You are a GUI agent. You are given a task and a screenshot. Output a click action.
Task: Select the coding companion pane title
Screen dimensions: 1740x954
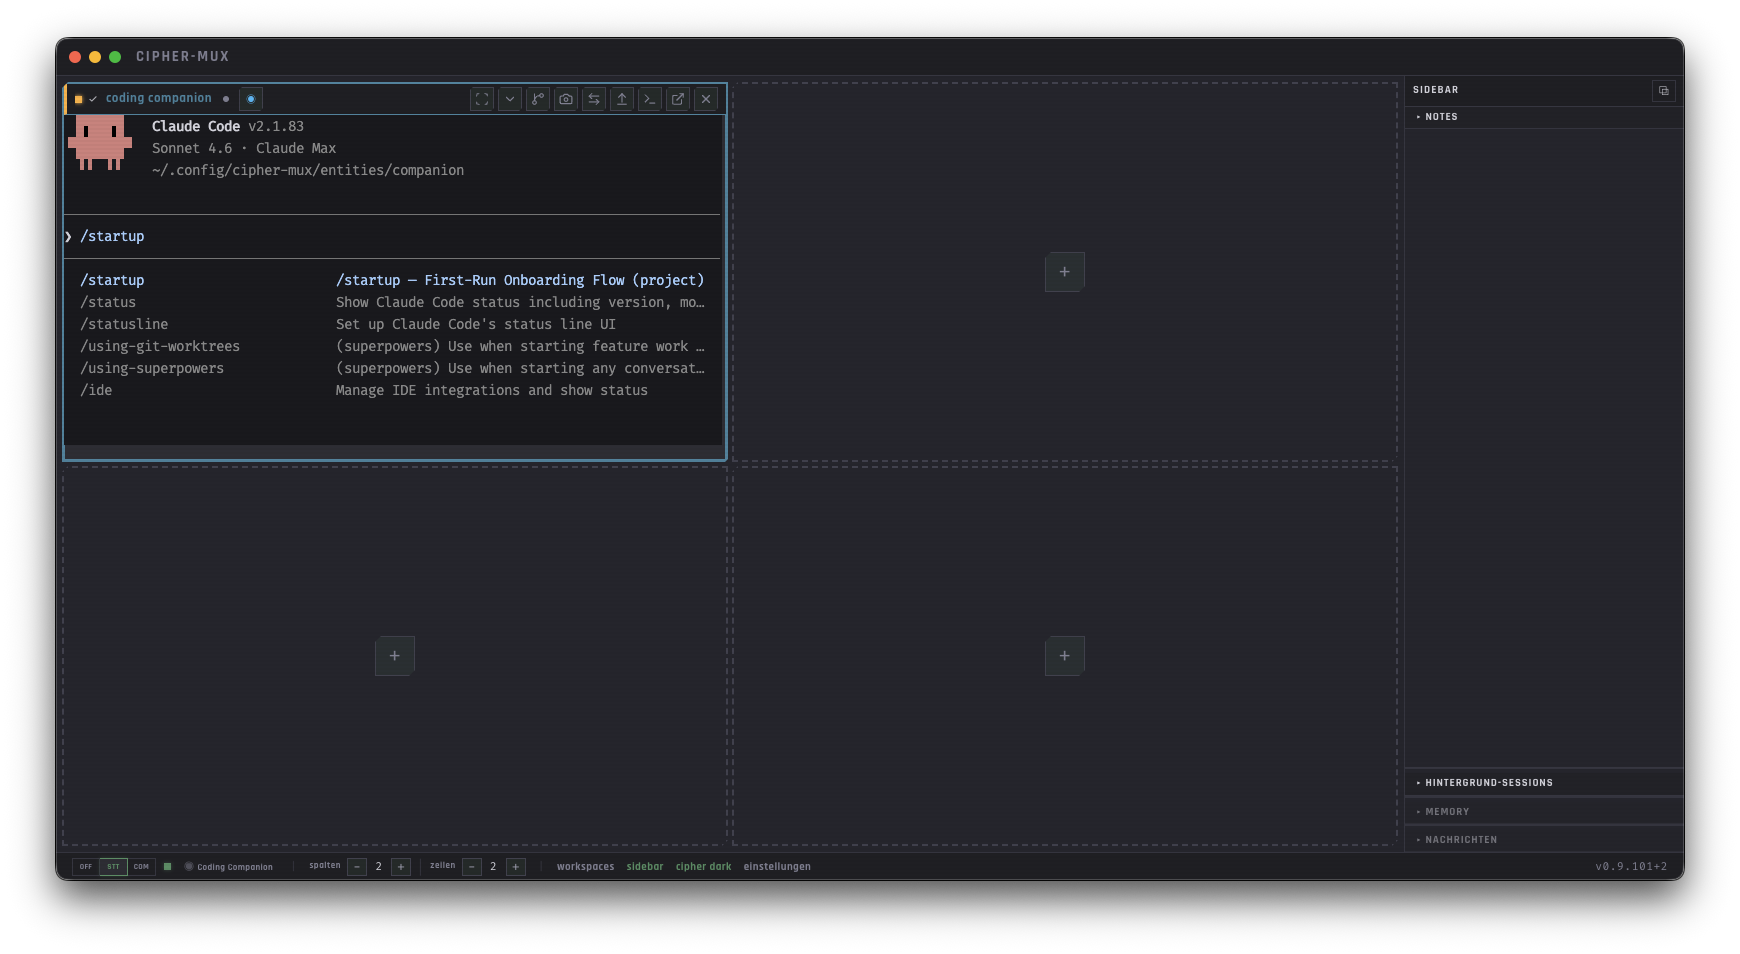pos(159,98)
